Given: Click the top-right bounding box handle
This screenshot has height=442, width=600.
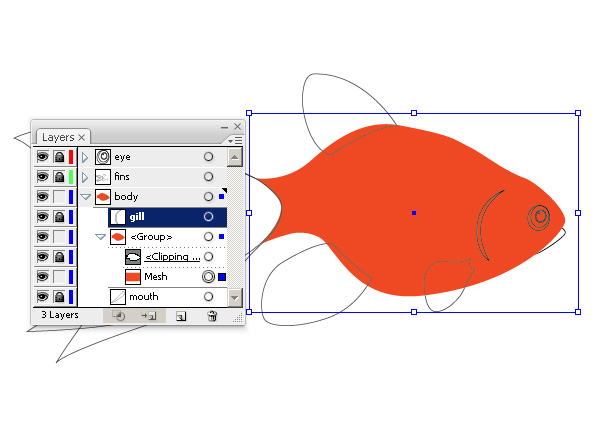Looking at the screenshot, I should (578, 113).
